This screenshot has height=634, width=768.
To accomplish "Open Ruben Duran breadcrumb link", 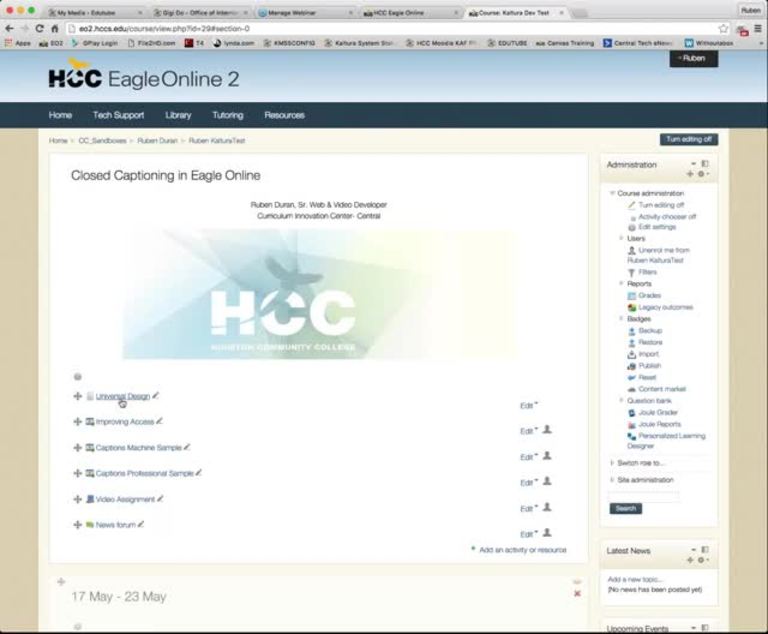I will point(157,141).
